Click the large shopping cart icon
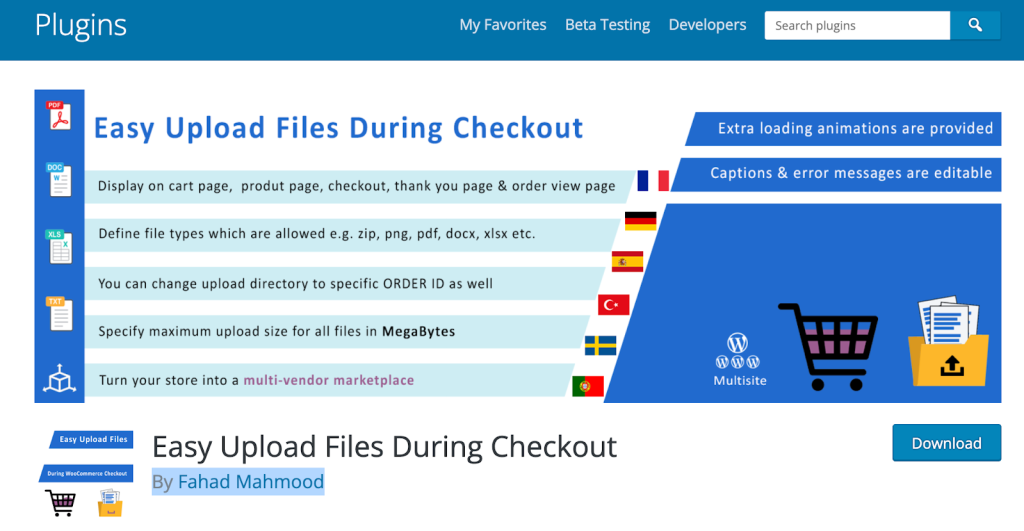Image resolution: width=1024 pixels, height=531 pixels. point(829,347)
